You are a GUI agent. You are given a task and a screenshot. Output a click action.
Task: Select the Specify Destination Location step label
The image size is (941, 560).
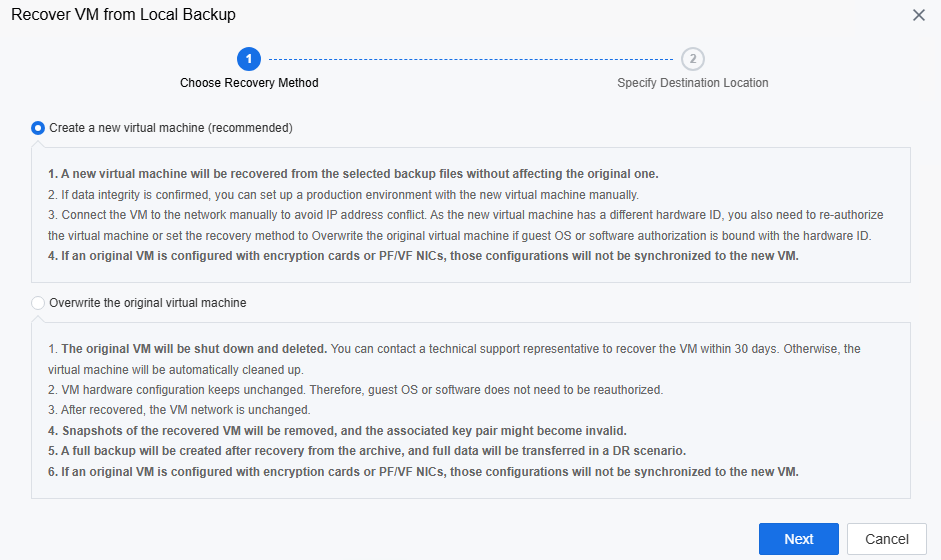[x=693, y=83]
